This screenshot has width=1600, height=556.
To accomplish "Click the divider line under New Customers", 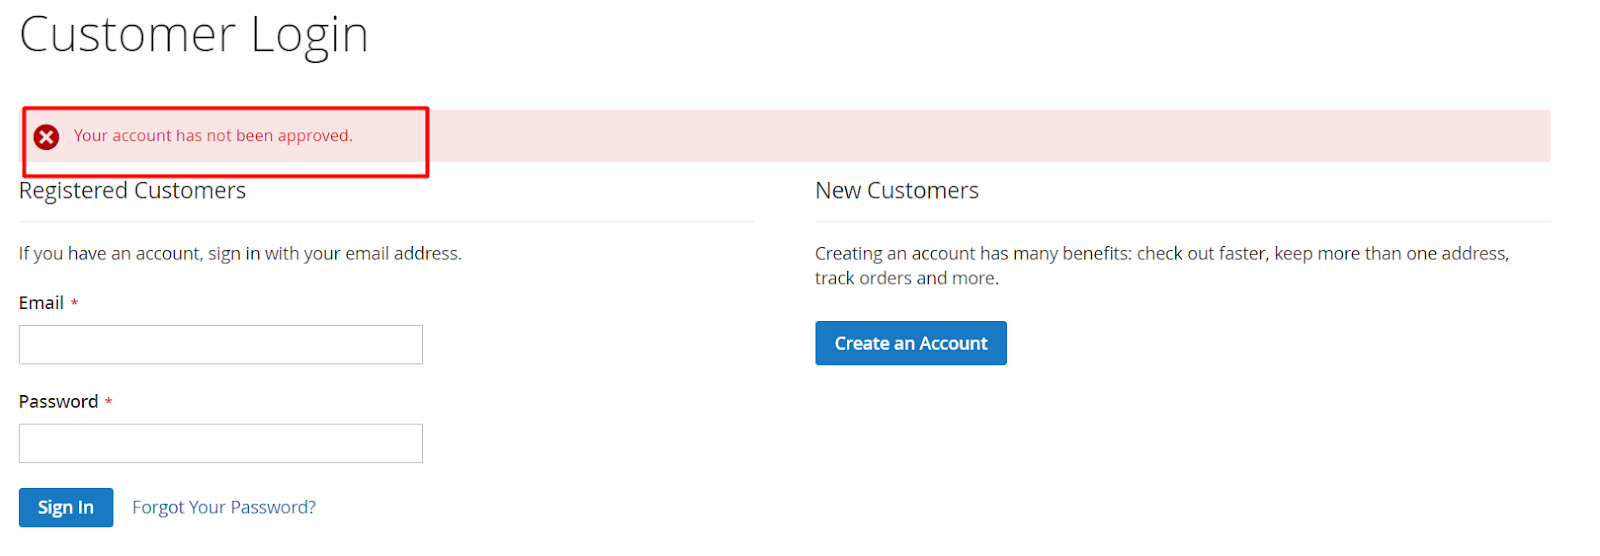I will click(x=1182, y=221).
